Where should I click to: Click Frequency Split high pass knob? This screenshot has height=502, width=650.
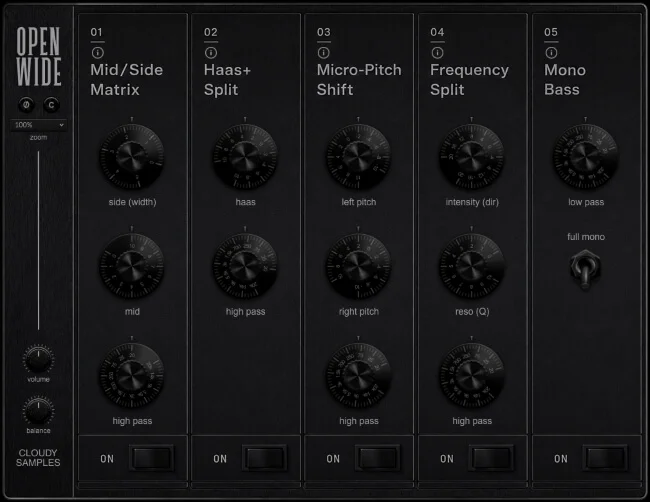471,376
